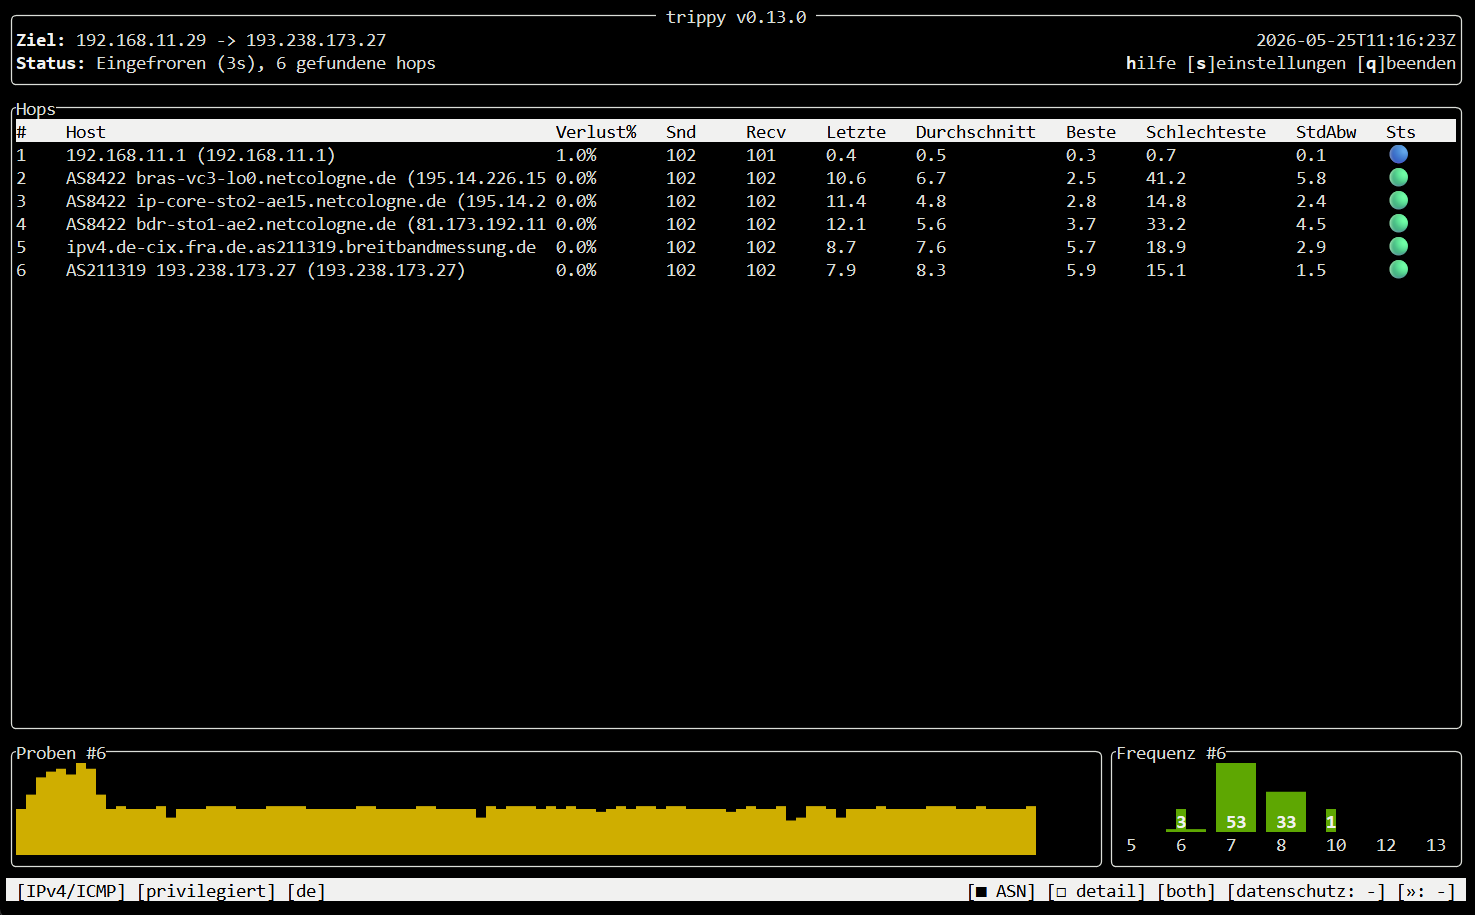Select hop ip-core-sto2-ae15.netcologne.de
1475x915 pixels.
(736, 201)
